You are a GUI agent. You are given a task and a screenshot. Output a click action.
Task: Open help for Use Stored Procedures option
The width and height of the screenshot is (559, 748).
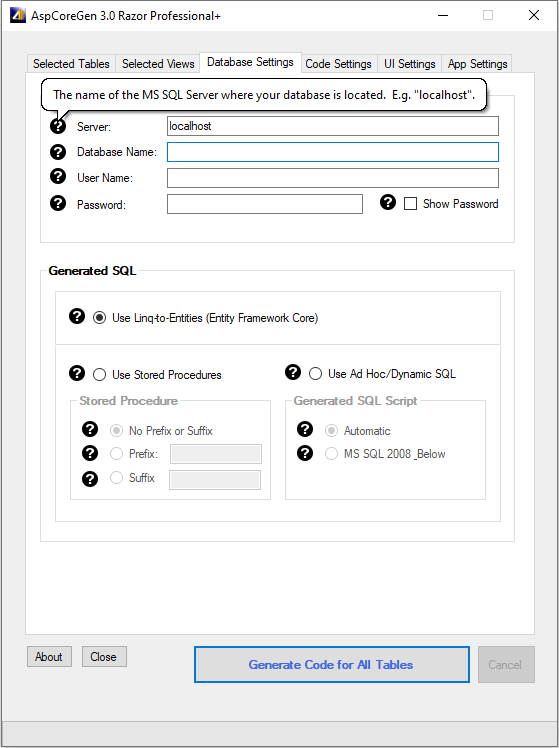coord(77,373)
